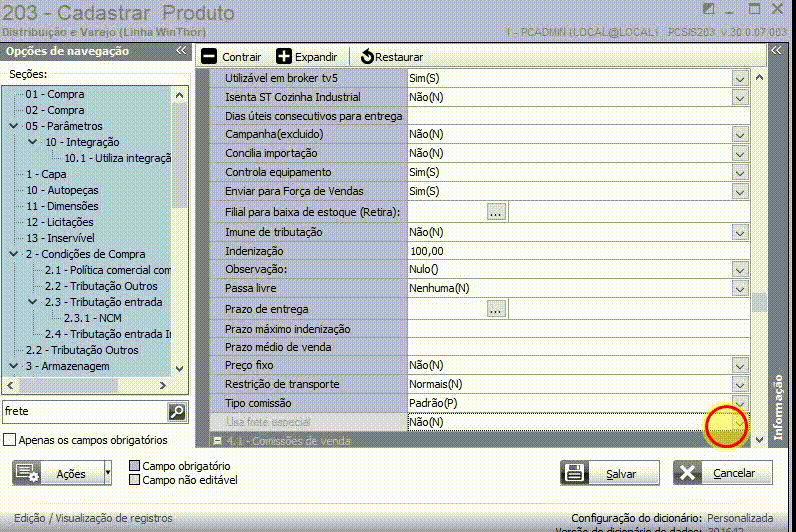The image size is (796, 532).
Task: Expand the Informação side panel chevrons
Action: point(776,50)
